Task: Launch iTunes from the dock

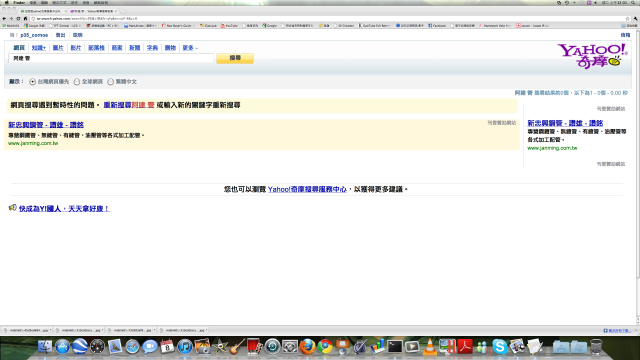Action: pyautogui.click(x=184, y=347)
